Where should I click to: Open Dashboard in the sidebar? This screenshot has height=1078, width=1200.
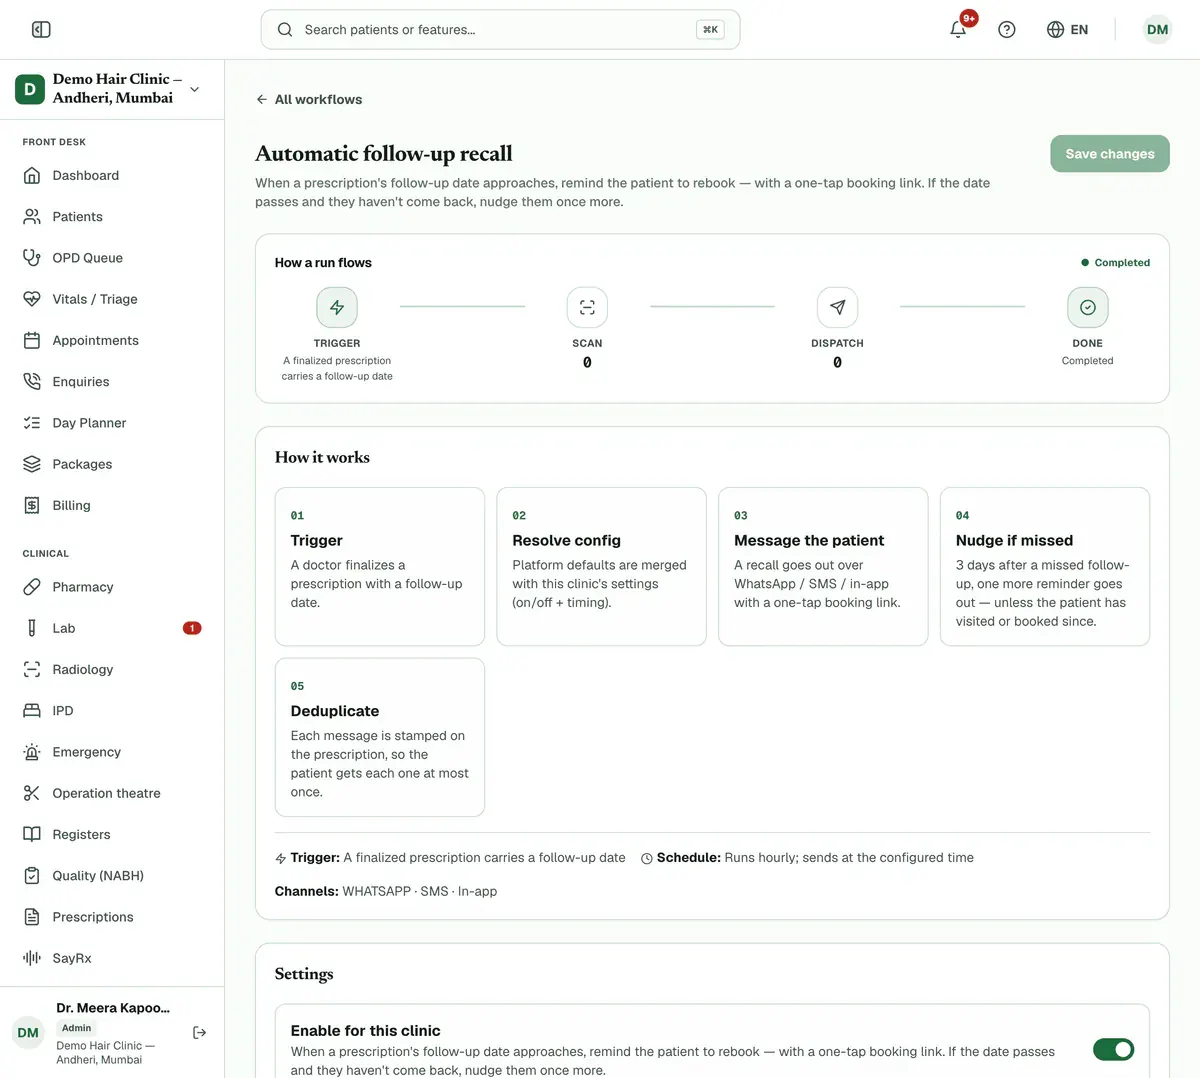112,175
